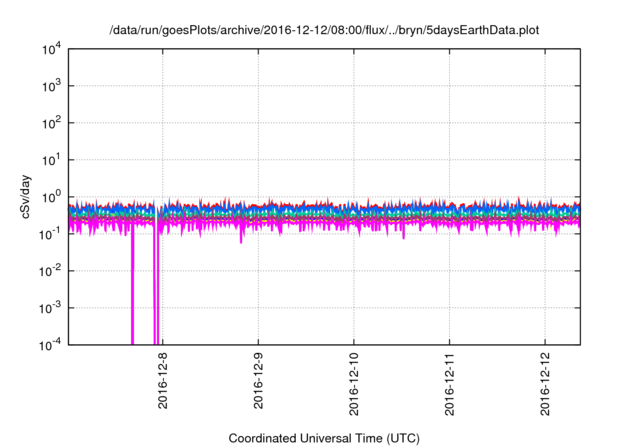Click the 2016-12-12 date tick label
This screenshot has width=640, height=448.
[x=545, y=384]
